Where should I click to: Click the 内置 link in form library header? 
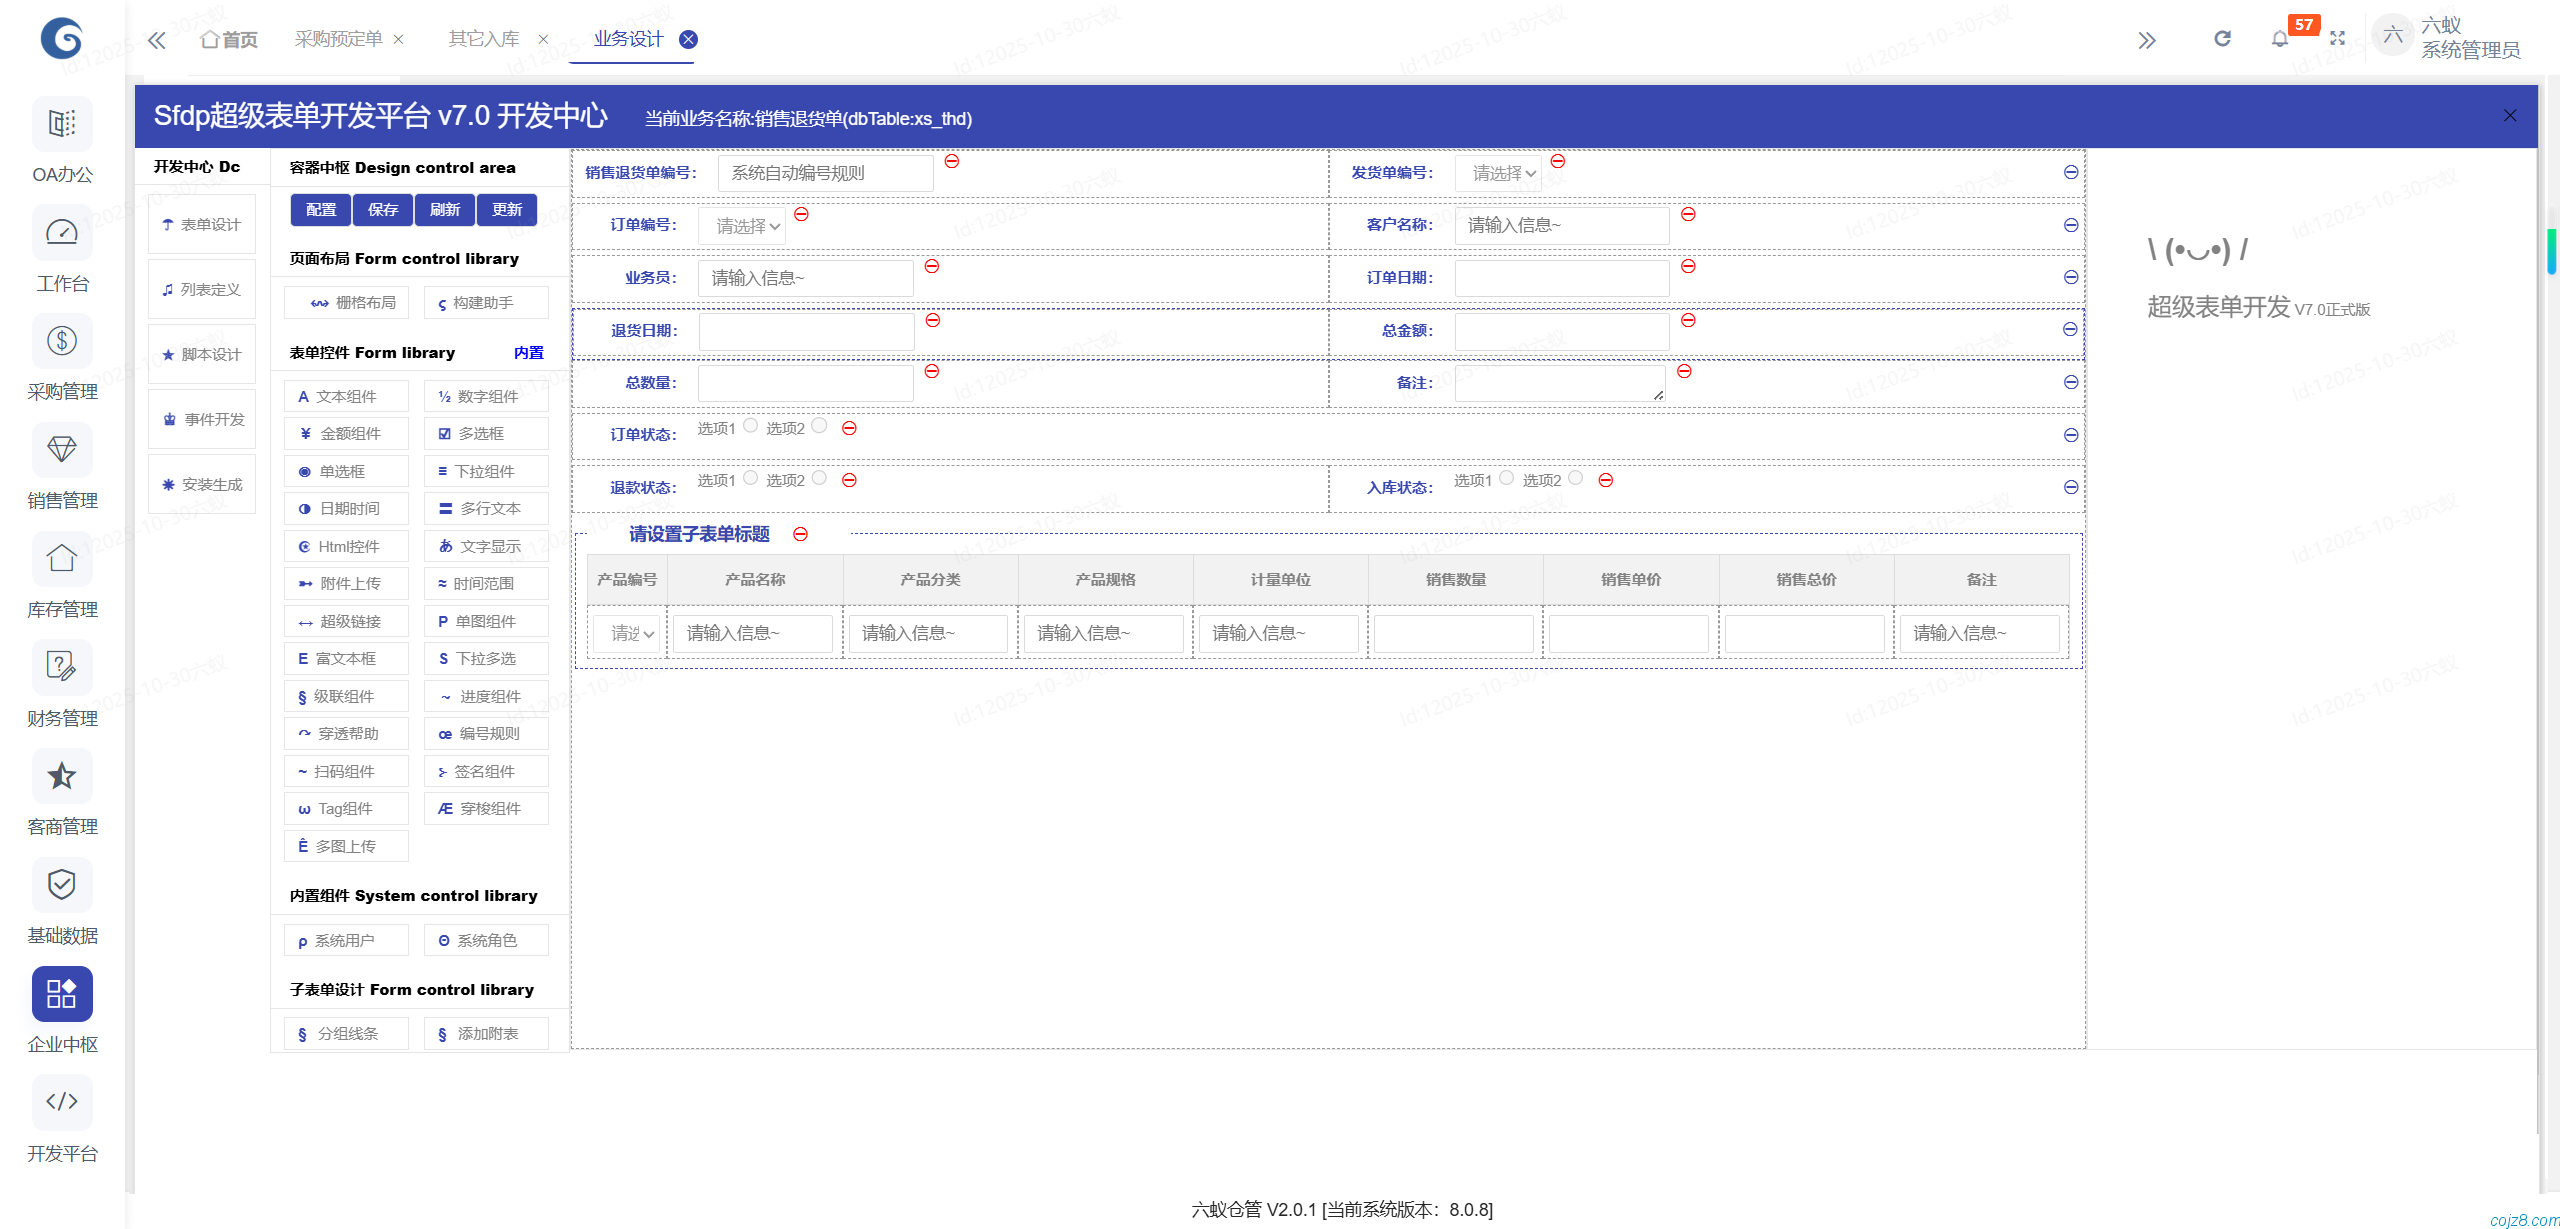click(529, 352)
